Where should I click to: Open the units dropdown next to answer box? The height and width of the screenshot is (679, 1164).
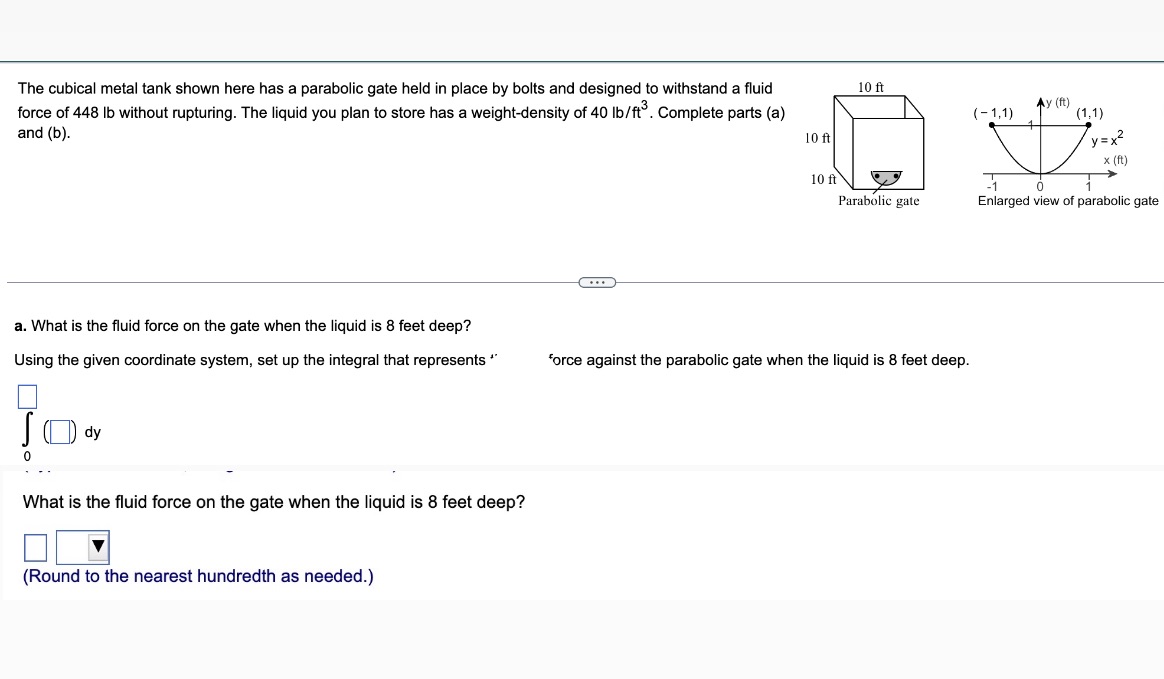click(x=83, y=546)
